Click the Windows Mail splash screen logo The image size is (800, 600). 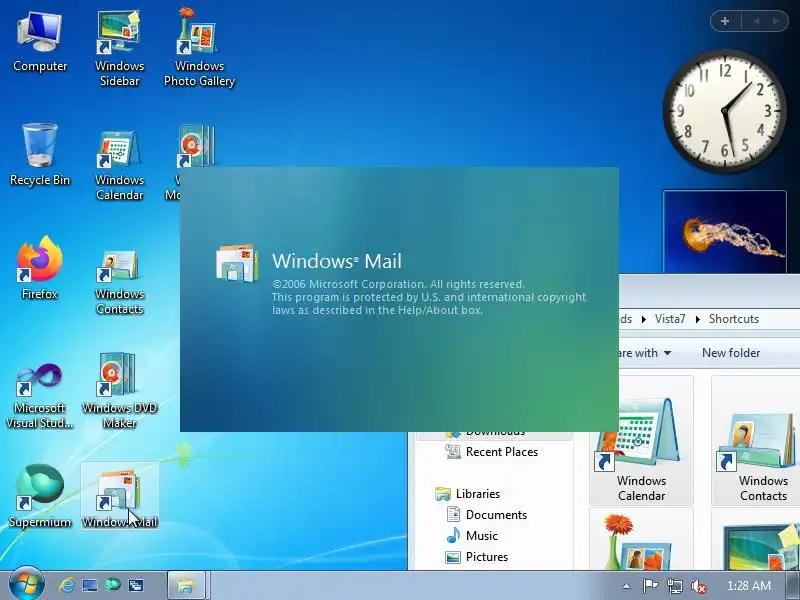tap(237, 263)
